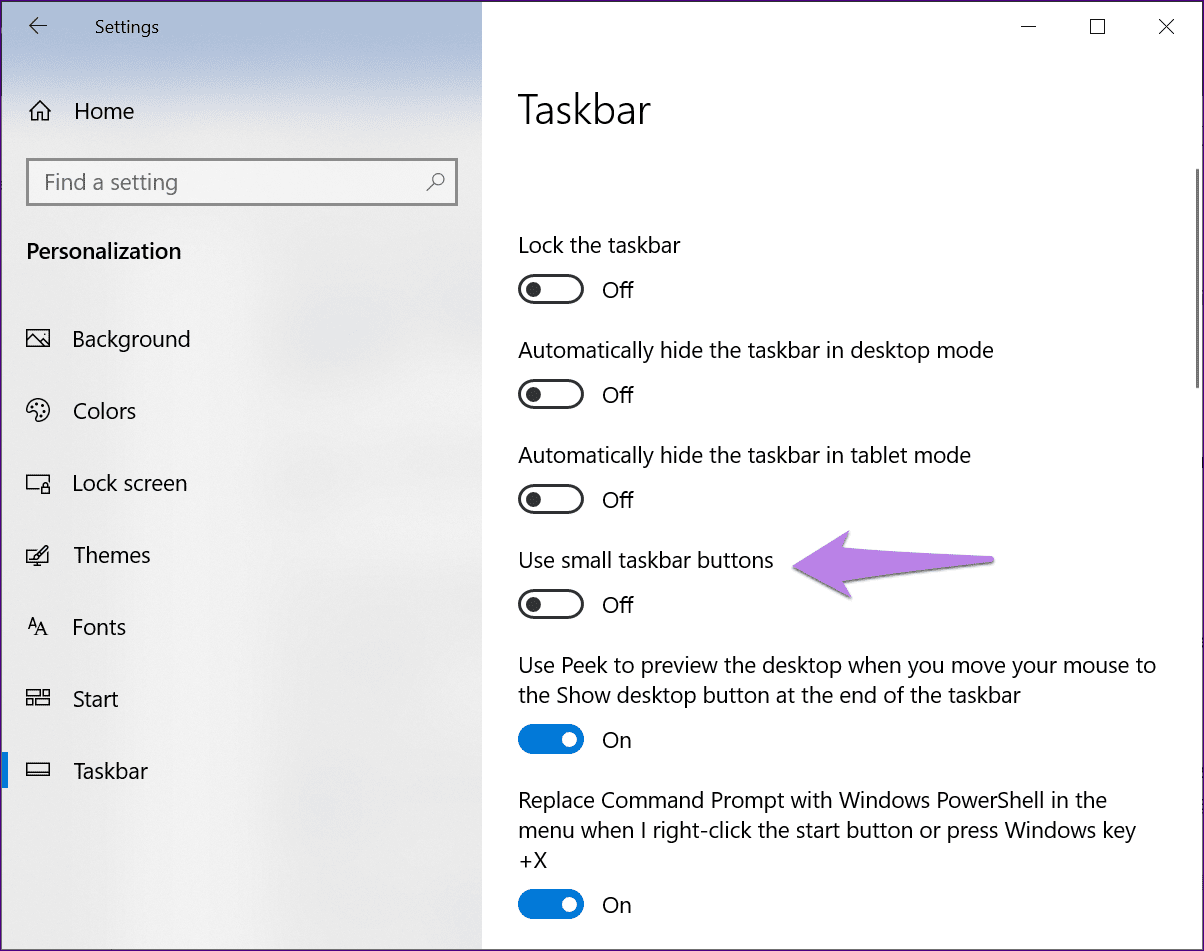Screen dimensions: 1204x951
Task: Enable Use small taskbar buttons switch
Action: point(551,605)
